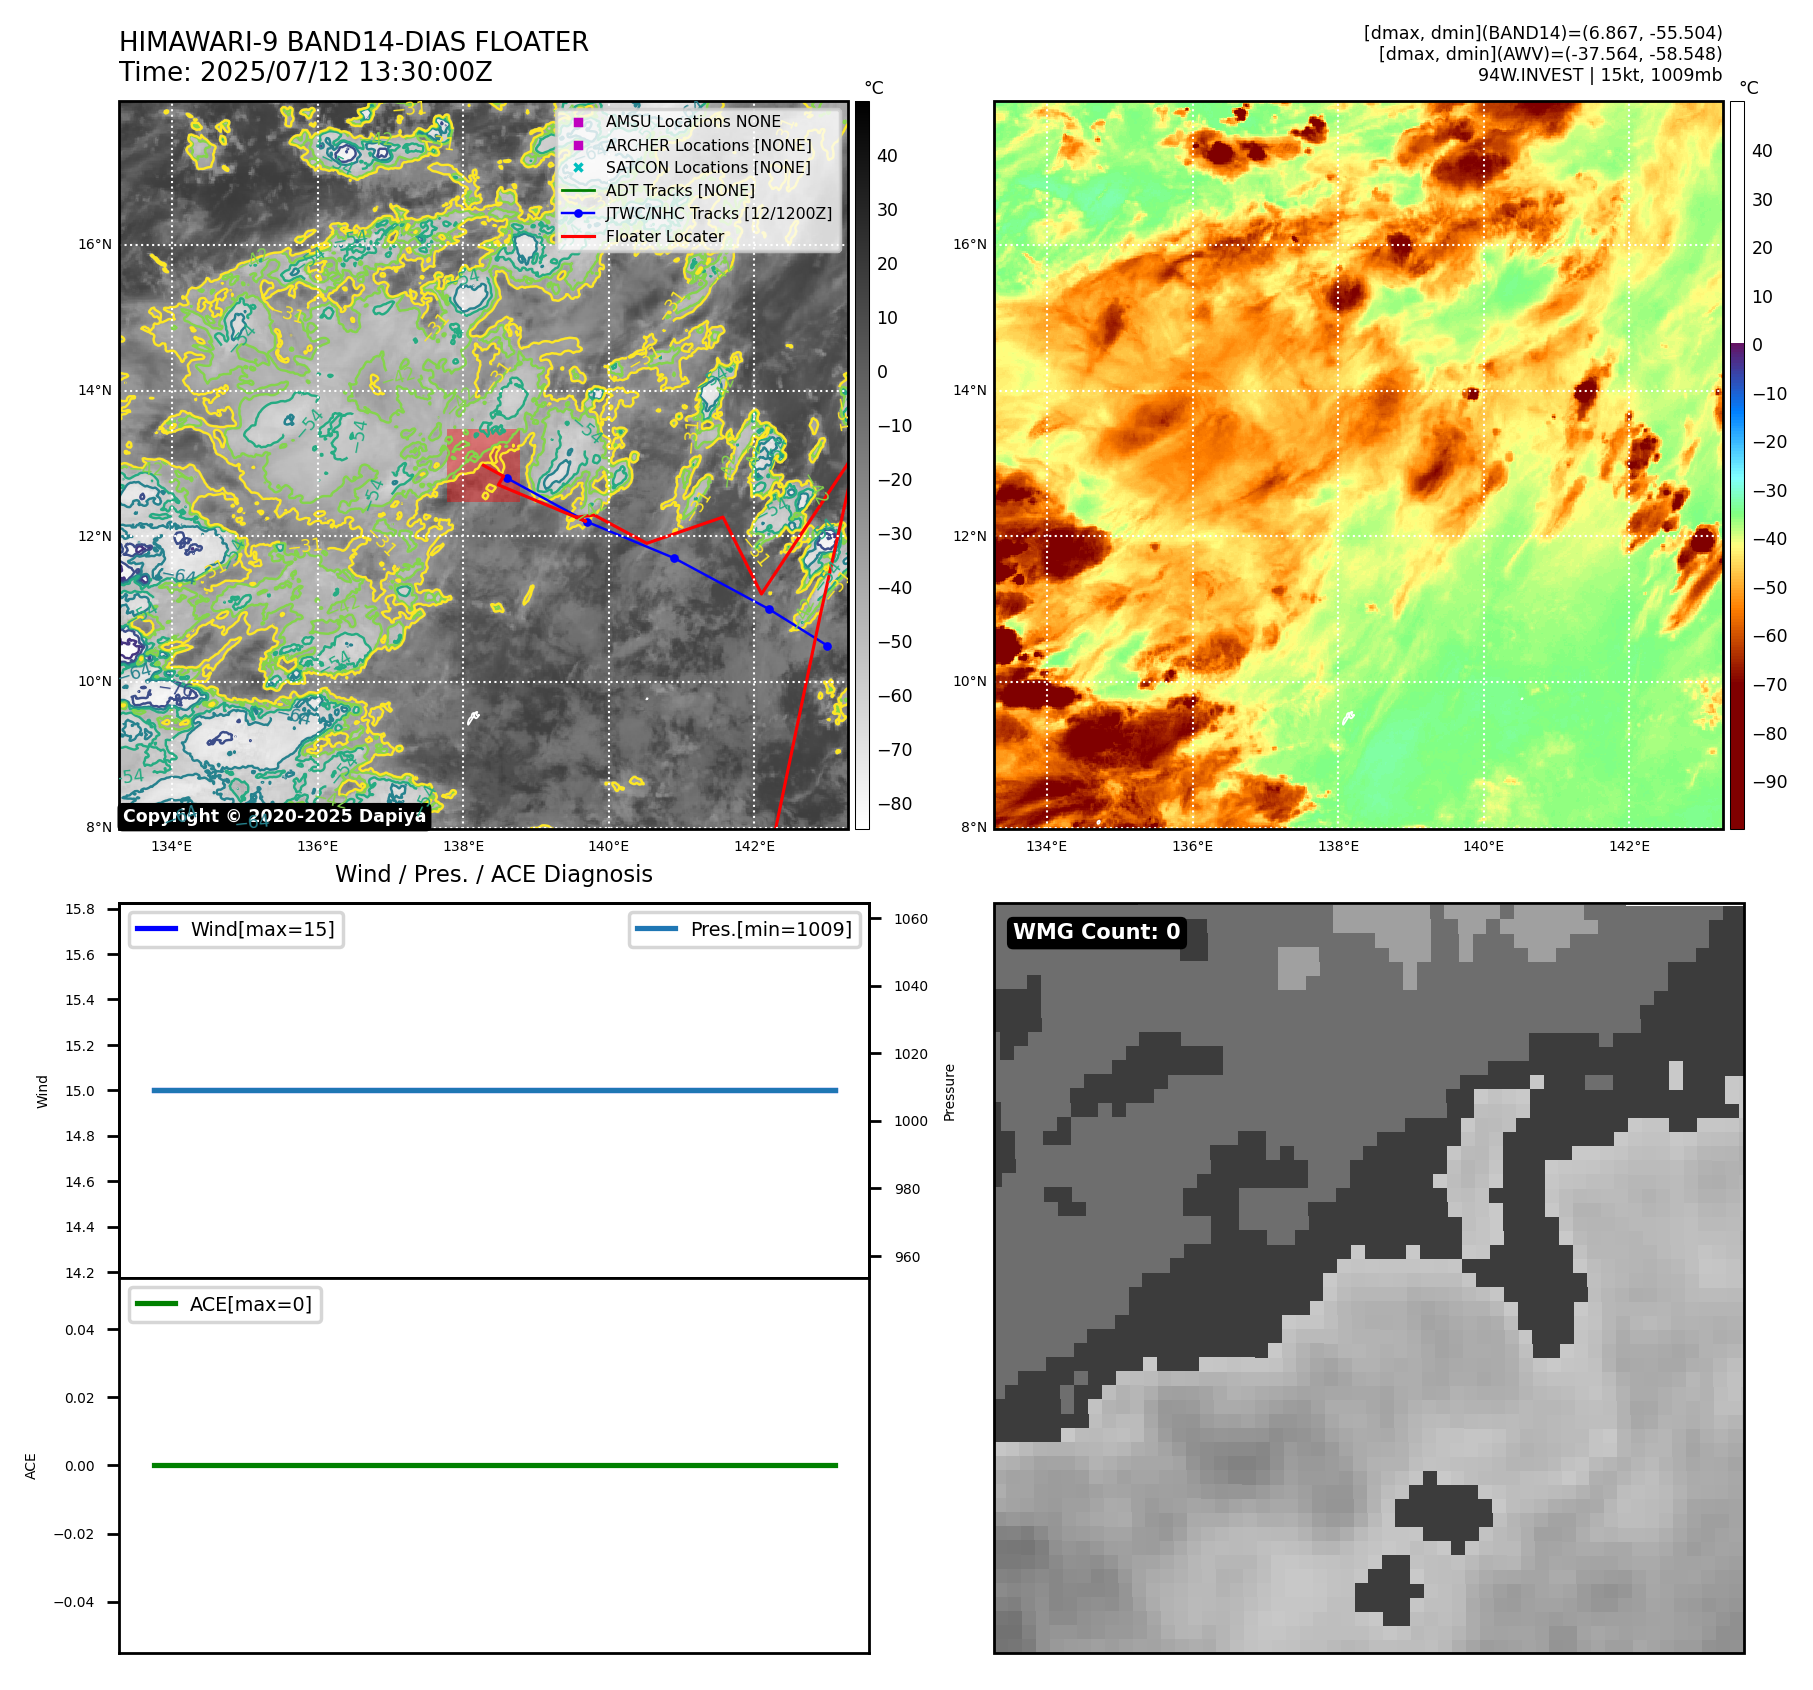This screenshot has width=1813, height=1690.
Task: Click the '94W.INVEST | 15kt, 1009mb' label
Action: pos(1600,75)
